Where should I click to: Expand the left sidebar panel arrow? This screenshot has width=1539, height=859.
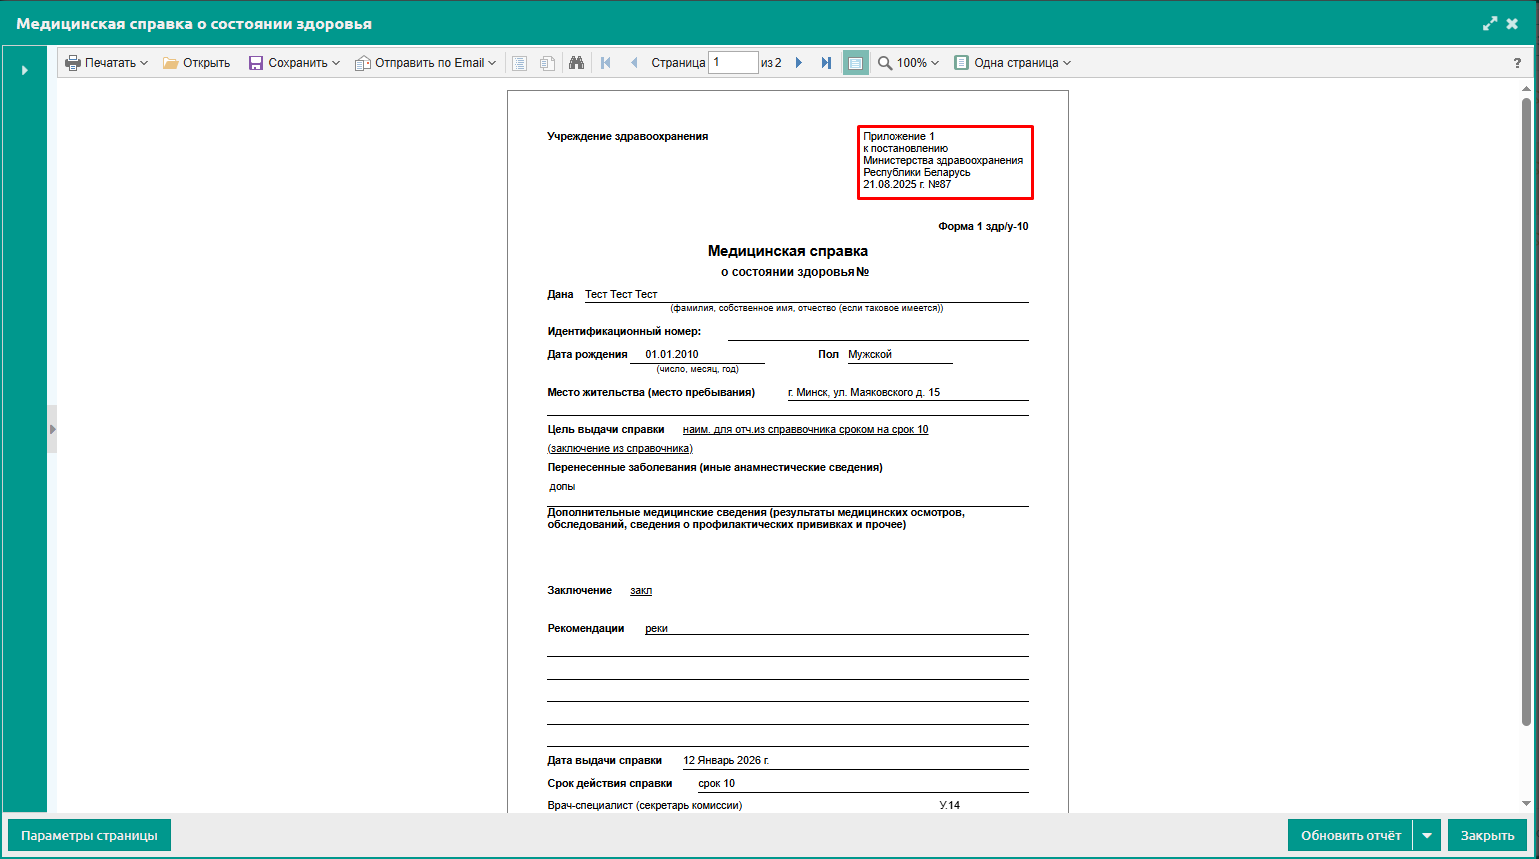point(25,70)
